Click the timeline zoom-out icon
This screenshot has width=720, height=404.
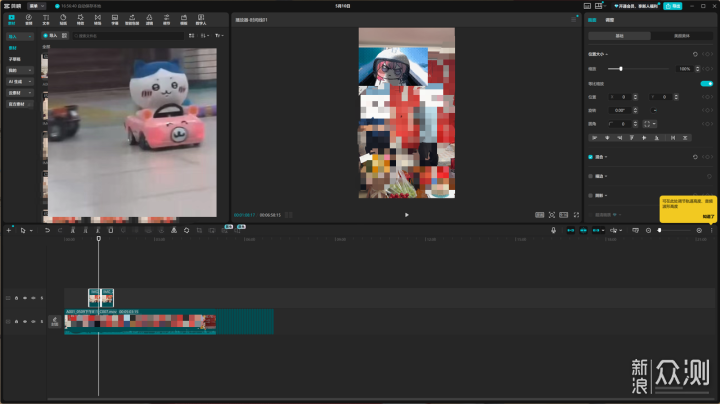pyautogui.click(x=648, y=230)
